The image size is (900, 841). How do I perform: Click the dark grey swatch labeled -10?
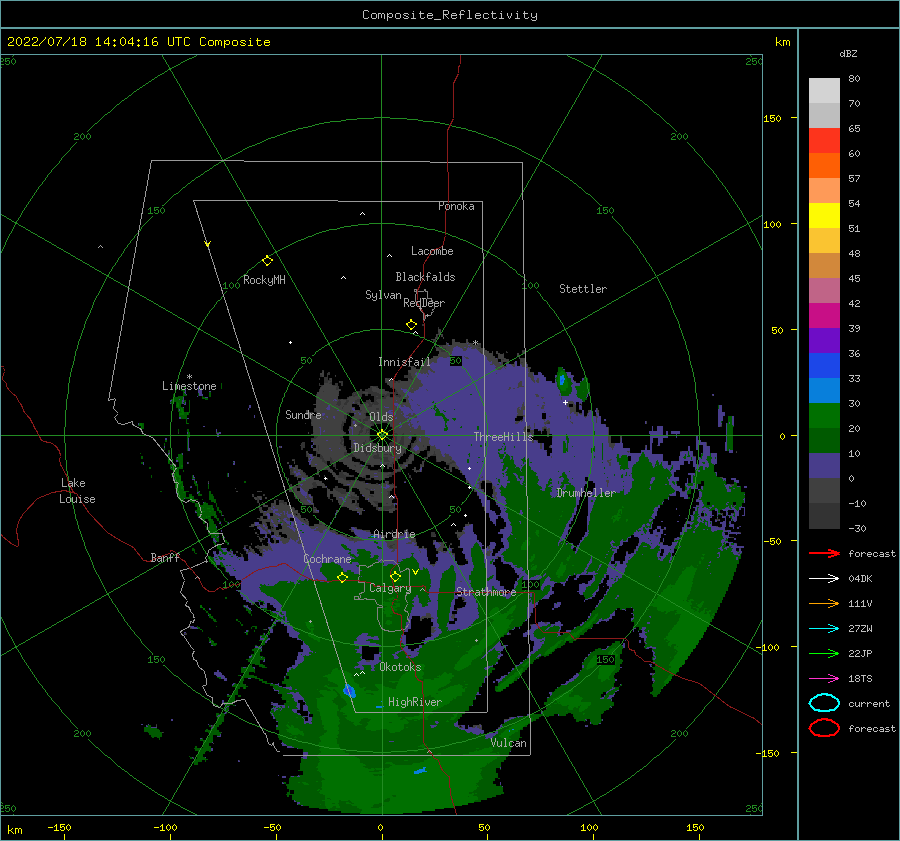click(x=824, y=515)
